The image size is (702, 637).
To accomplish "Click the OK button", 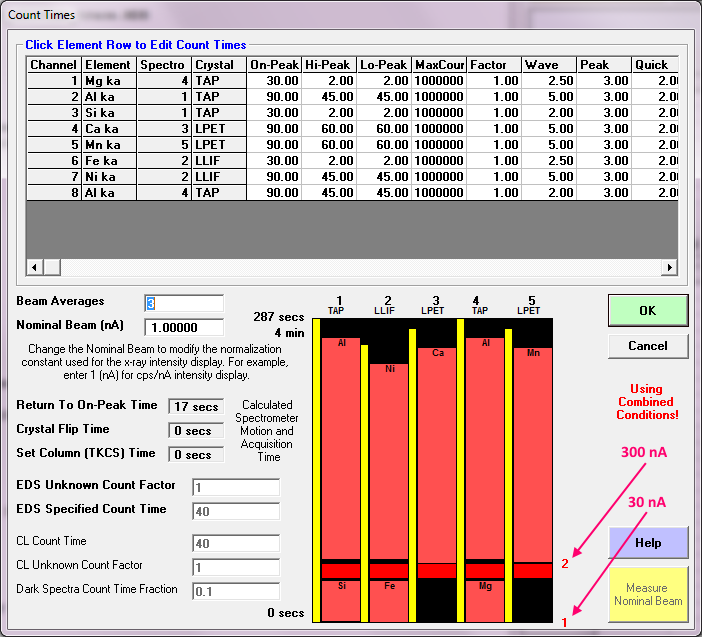I will pyautogui.click(x=647, y=310).
